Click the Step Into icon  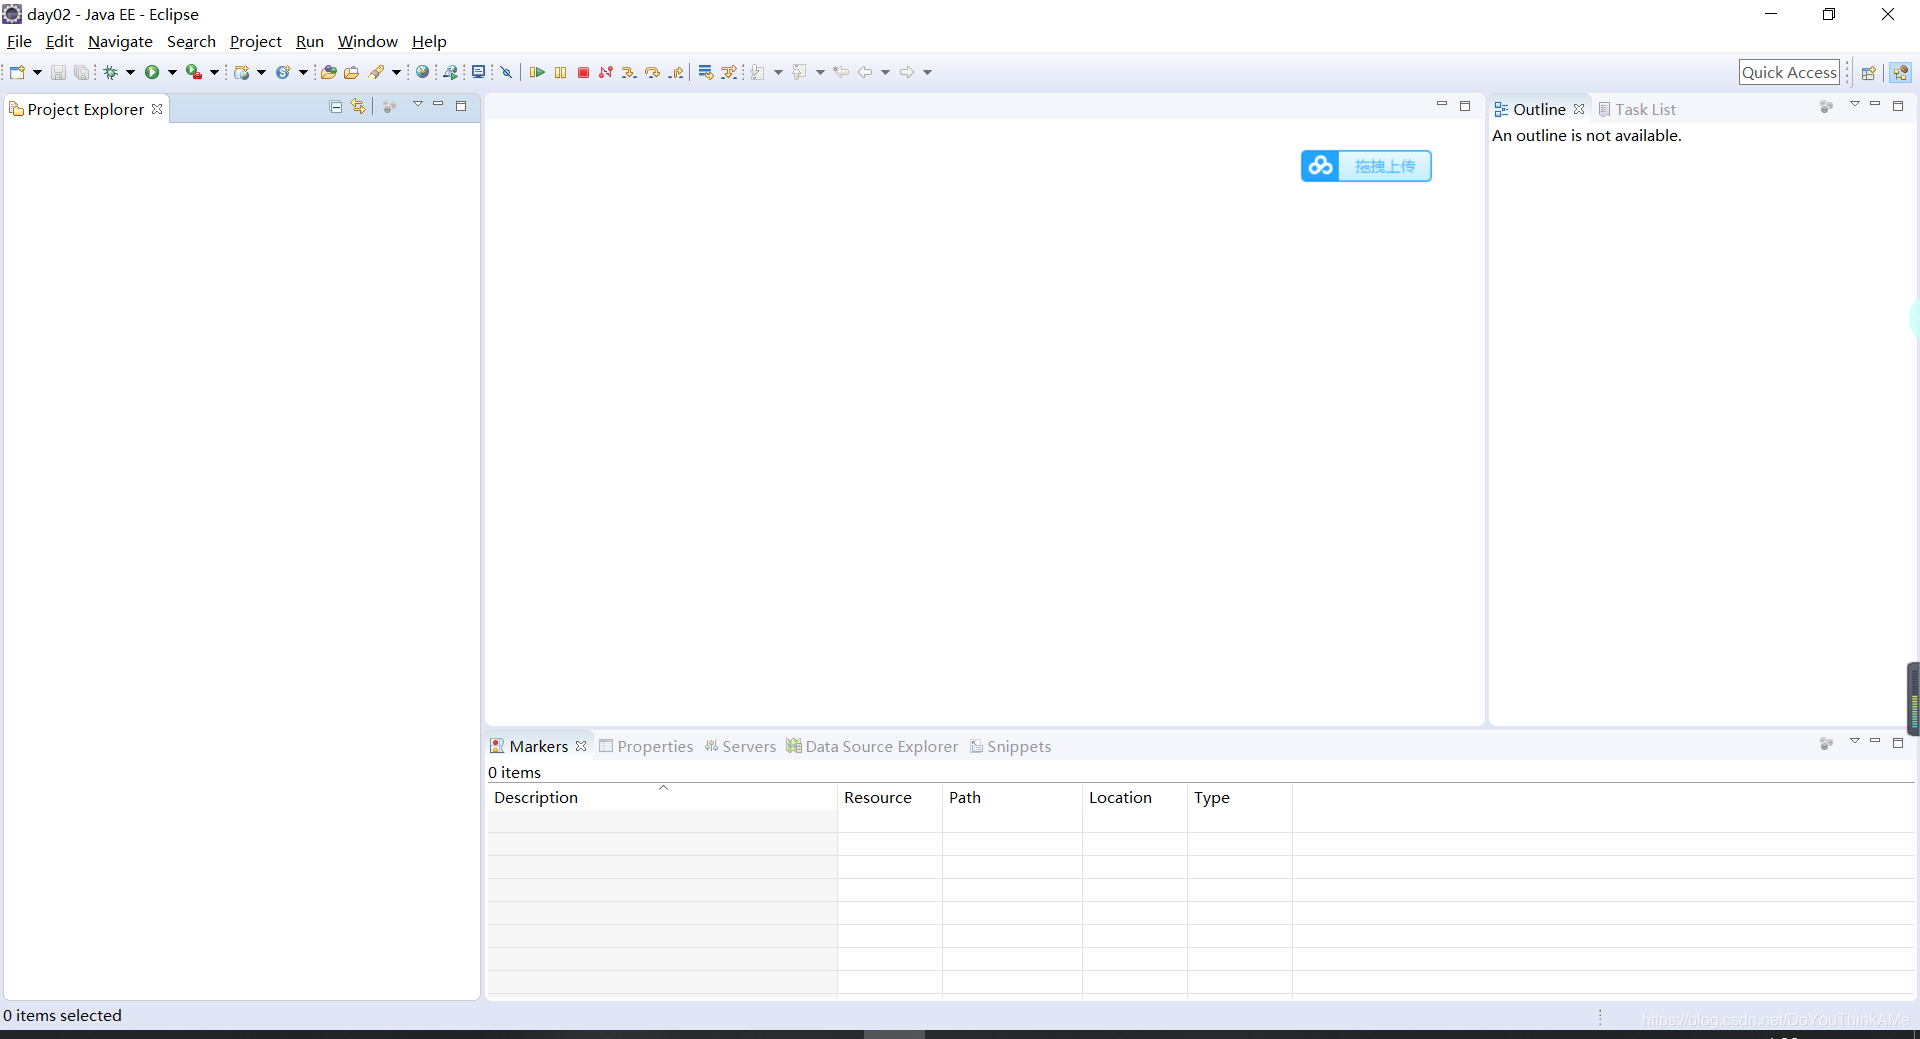click(629, 72)
